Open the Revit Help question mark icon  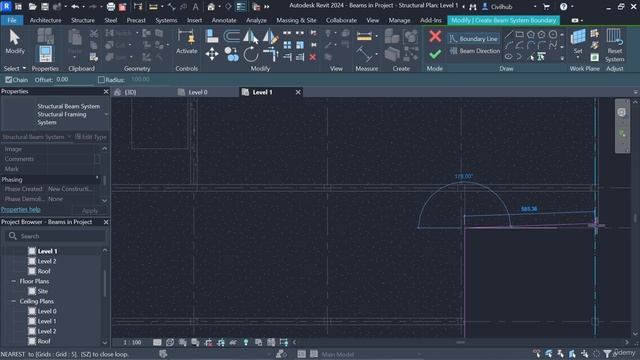564,7
